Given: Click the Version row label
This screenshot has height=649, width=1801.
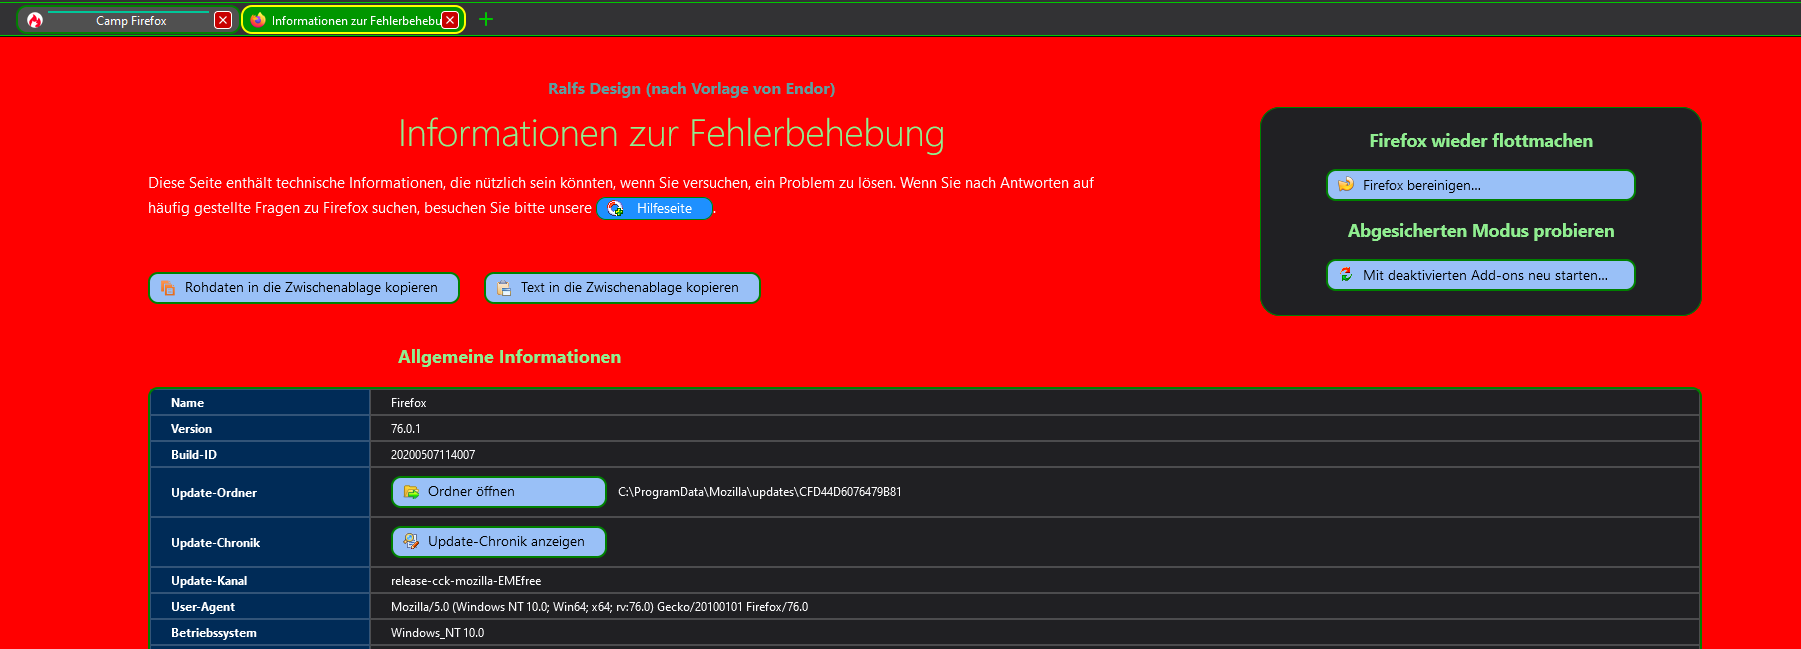Looking at the screenshot, I should [191, 429].
